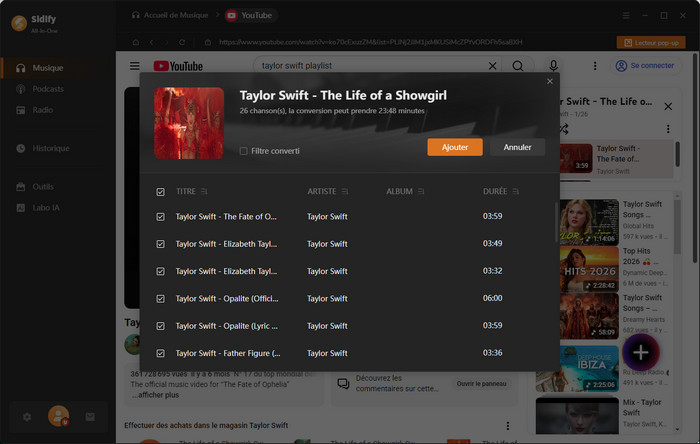Viewport: 700px width, 444px height.
Task: Open Podcasts in the Sidify sidebar
Action: coord(48,89)
